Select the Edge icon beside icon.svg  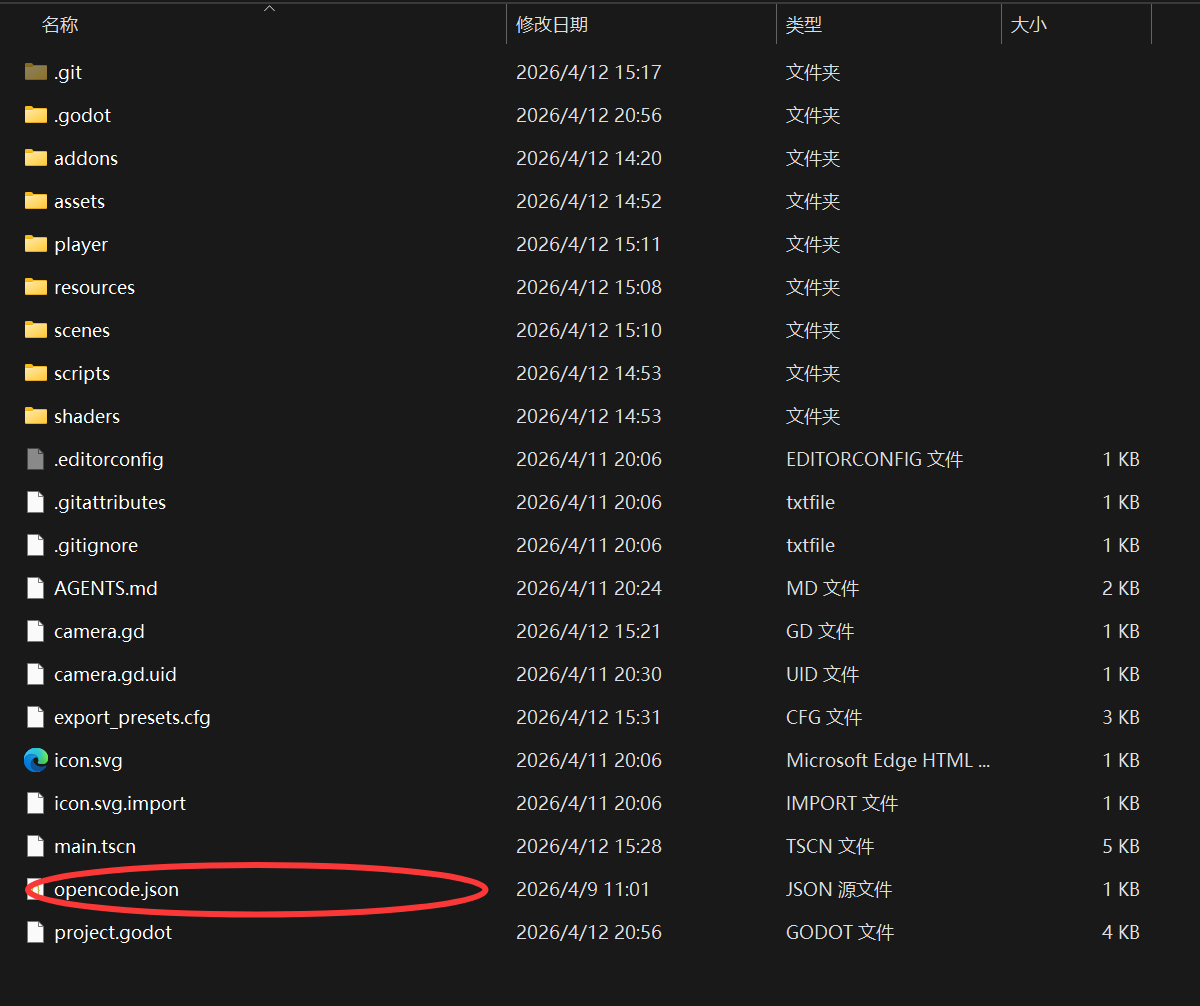tap(36, 760)
